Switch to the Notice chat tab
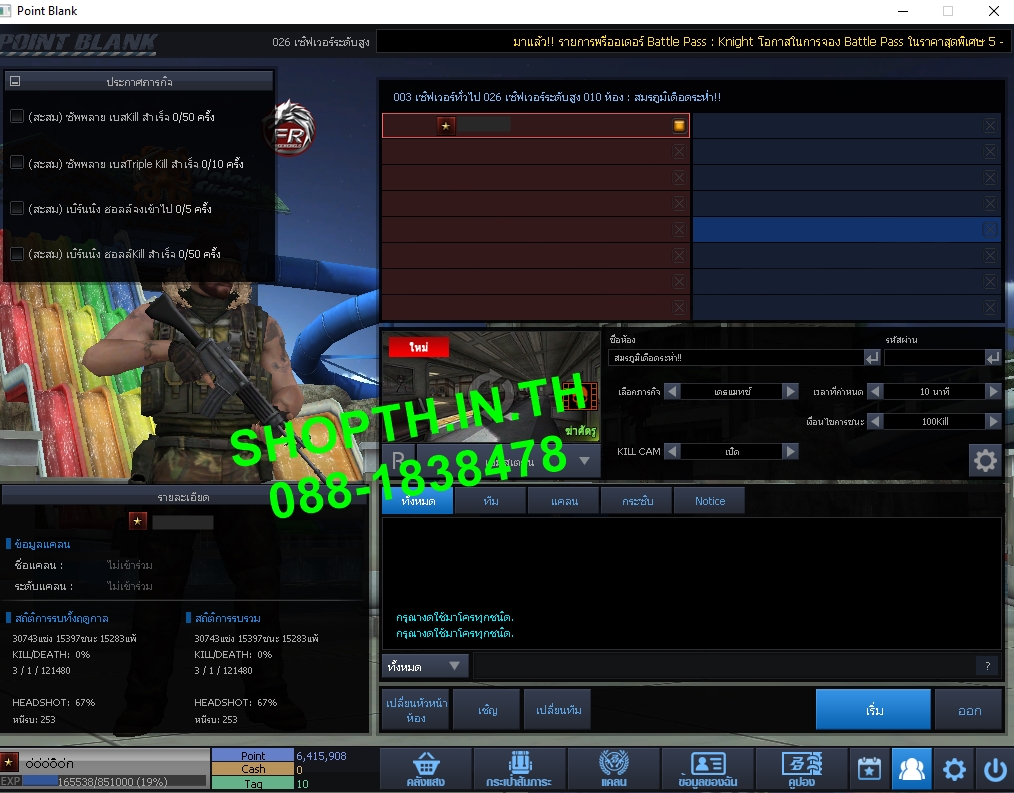 click(x=709, y=501)
